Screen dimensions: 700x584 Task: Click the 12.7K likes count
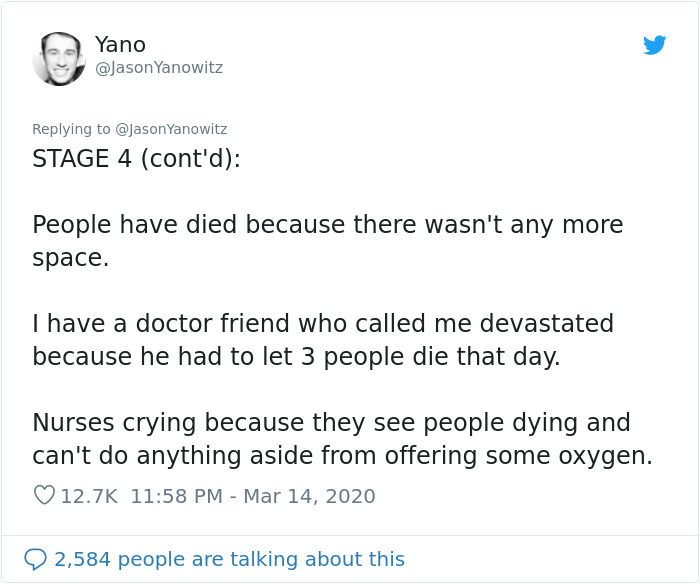click(90, 496)
